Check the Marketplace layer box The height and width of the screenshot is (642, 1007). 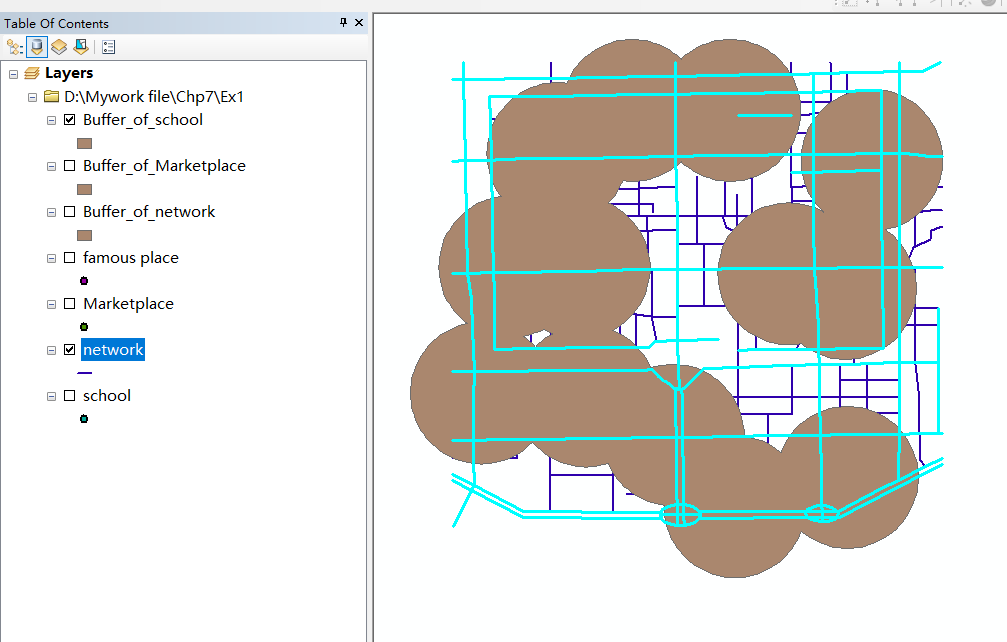coord(70,304)
